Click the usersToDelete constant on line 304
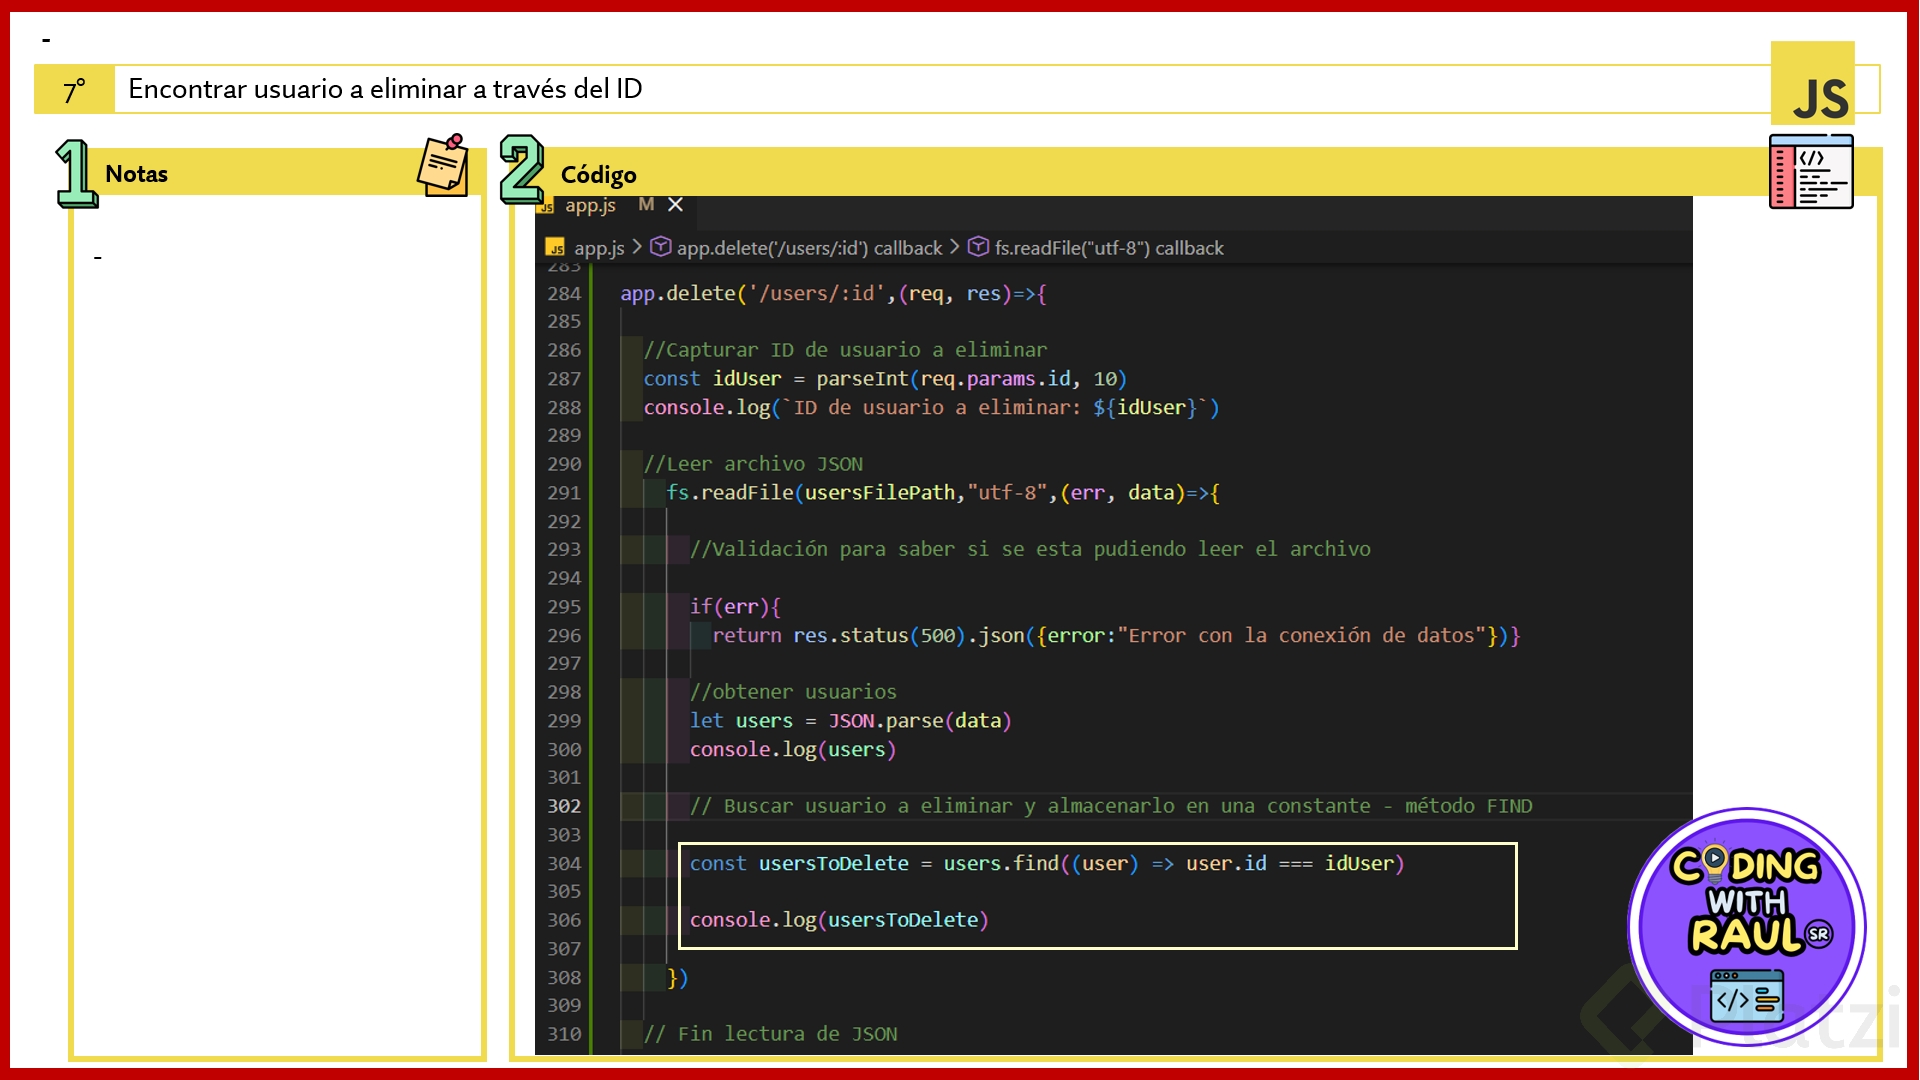This screenshot has height=1080, width=1920. click(x=833, y=863)
